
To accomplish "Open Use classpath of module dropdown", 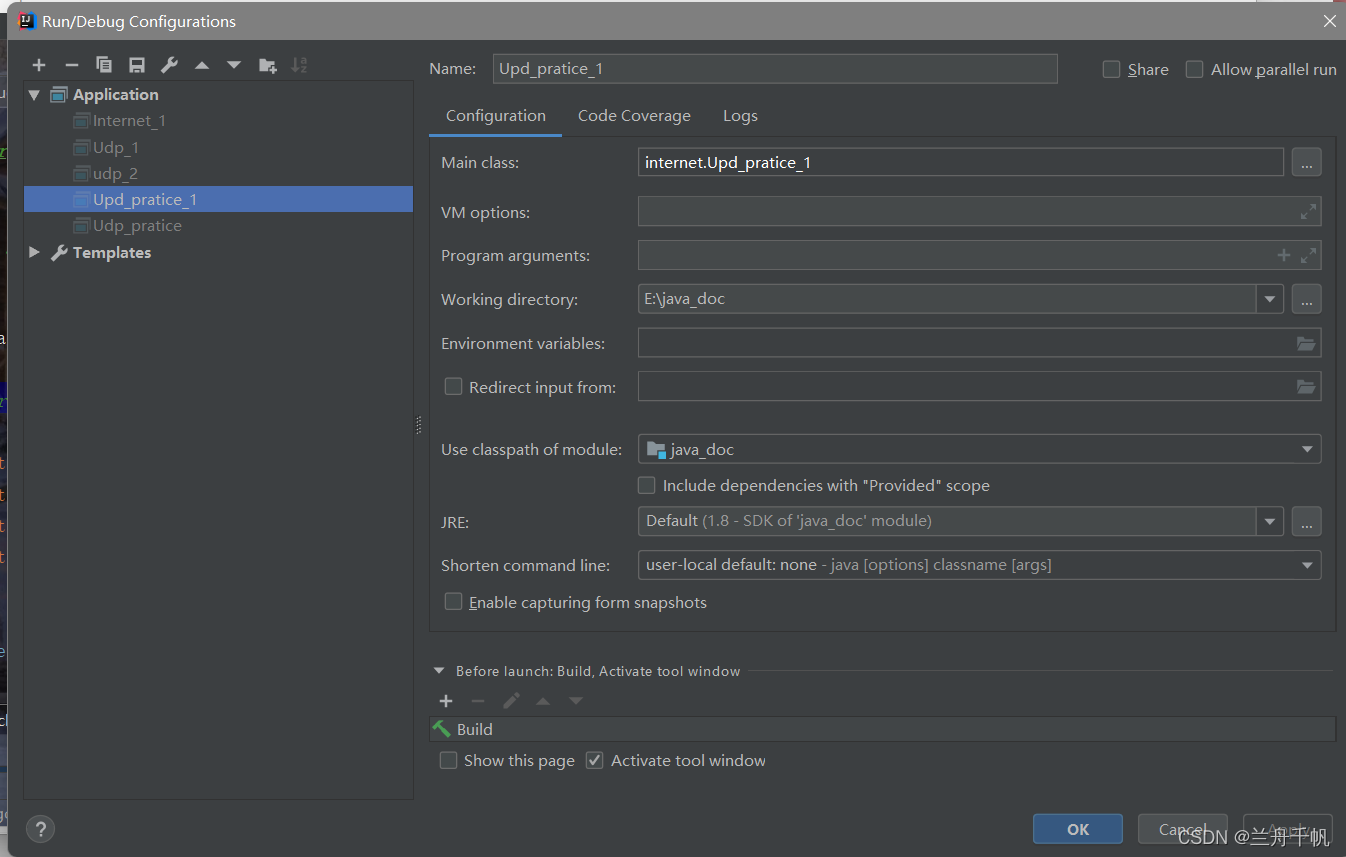I will coord(1307,449).
